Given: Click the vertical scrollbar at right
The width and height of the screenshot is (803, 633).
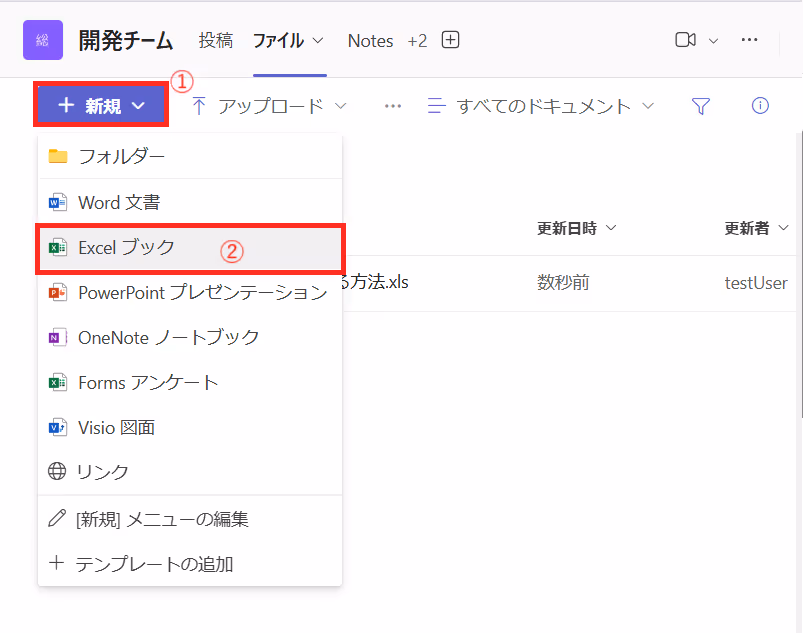Looking at the screenshot, I should 800,274.
